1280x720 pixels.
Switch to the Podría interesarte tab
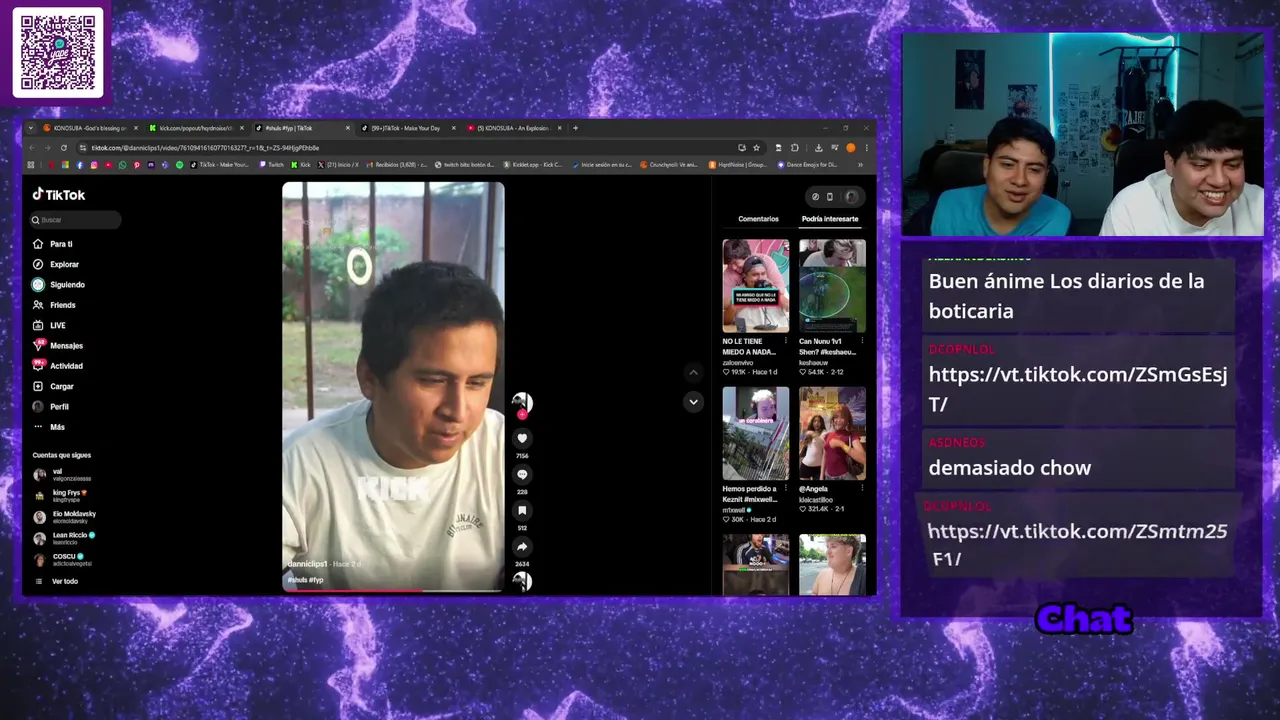(x=830, y=219)
